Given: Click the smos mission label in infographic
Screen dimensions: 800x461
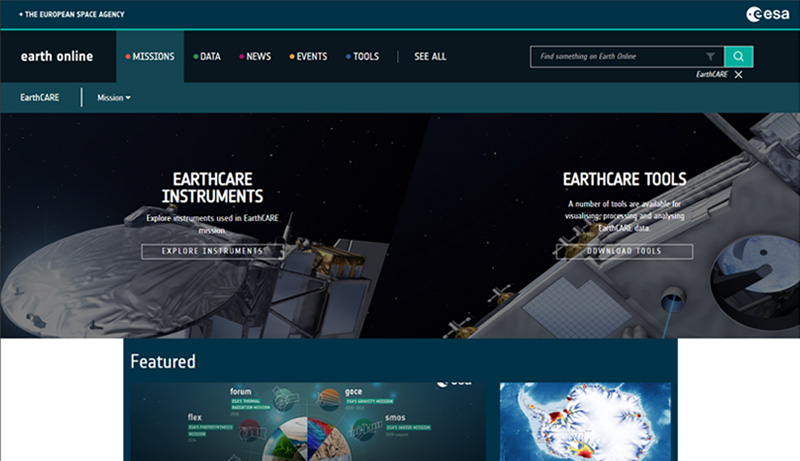Looking at the screenshot, I should tap(395, 418).
